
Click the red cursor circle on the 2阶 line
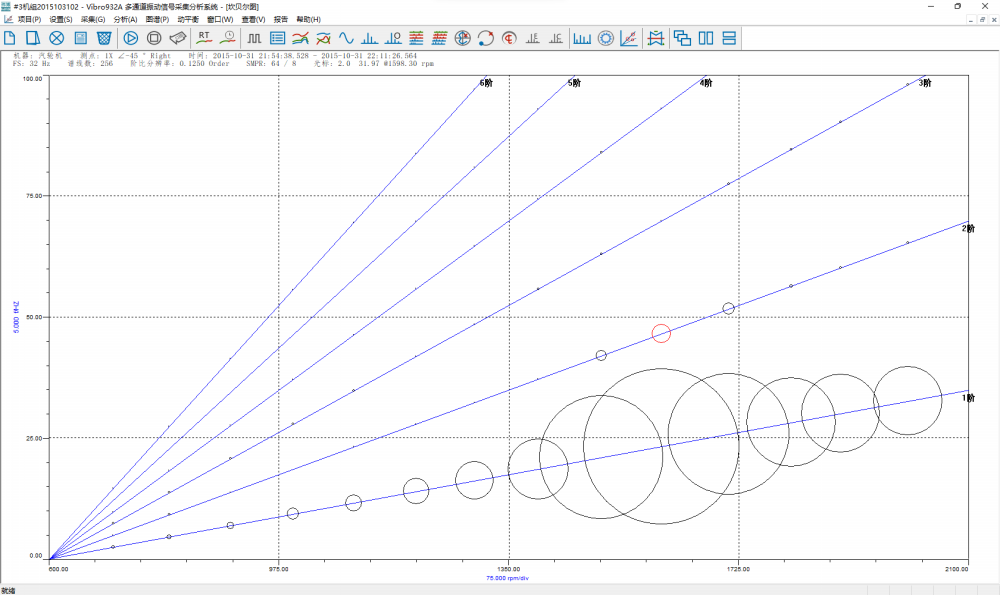[x=661, y=333]
